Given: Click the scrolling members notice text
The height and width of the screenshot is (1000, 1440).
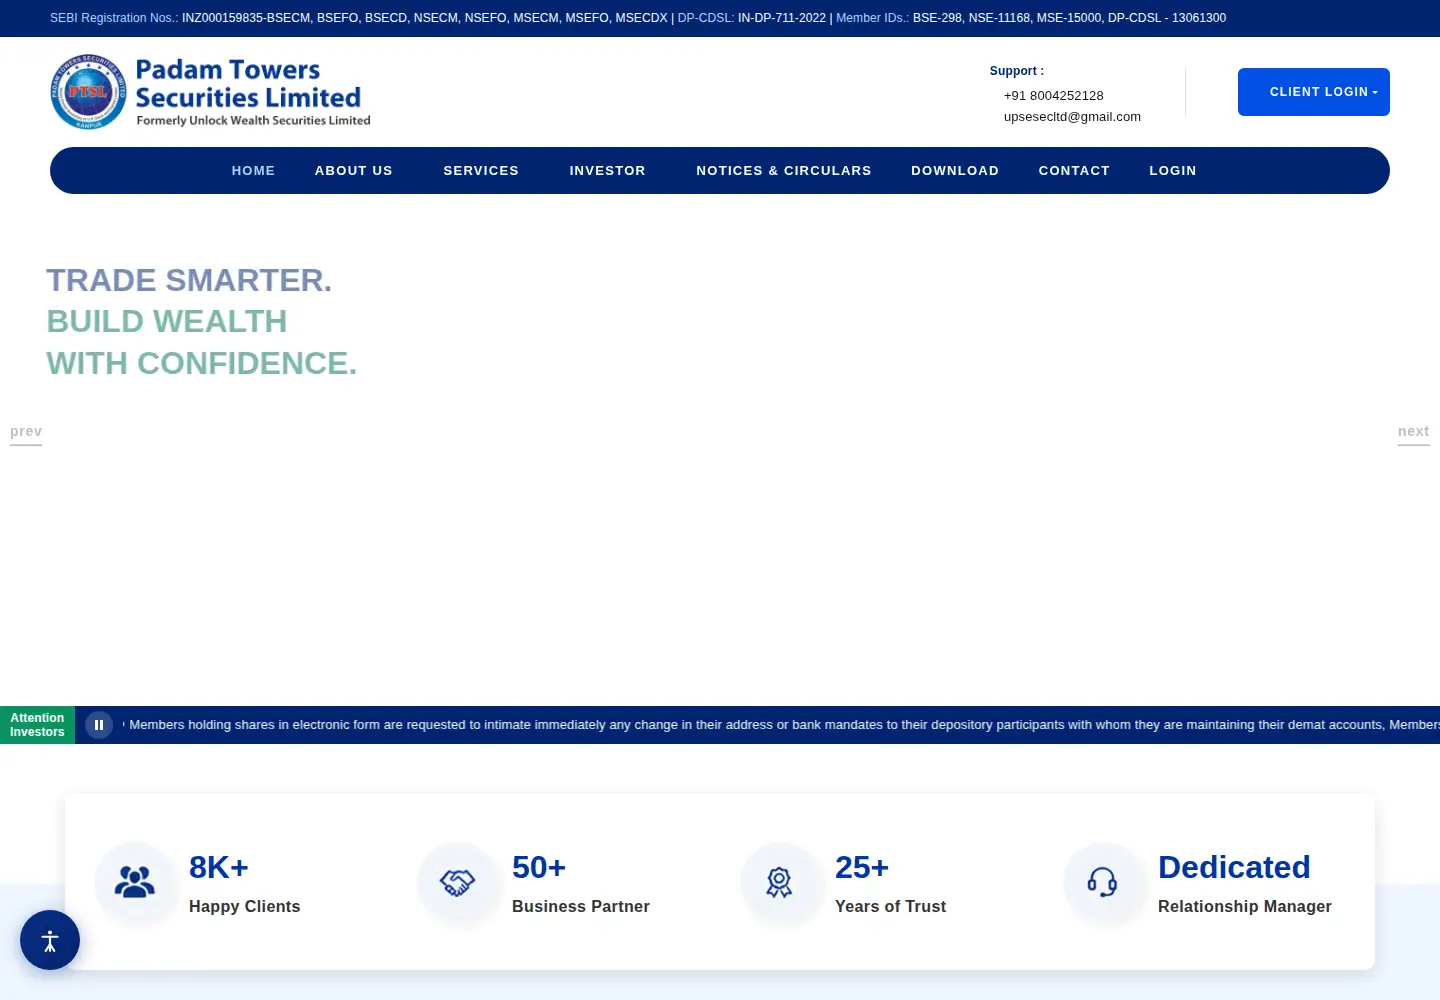Looking at the screenshot, I should click(782, 725).
